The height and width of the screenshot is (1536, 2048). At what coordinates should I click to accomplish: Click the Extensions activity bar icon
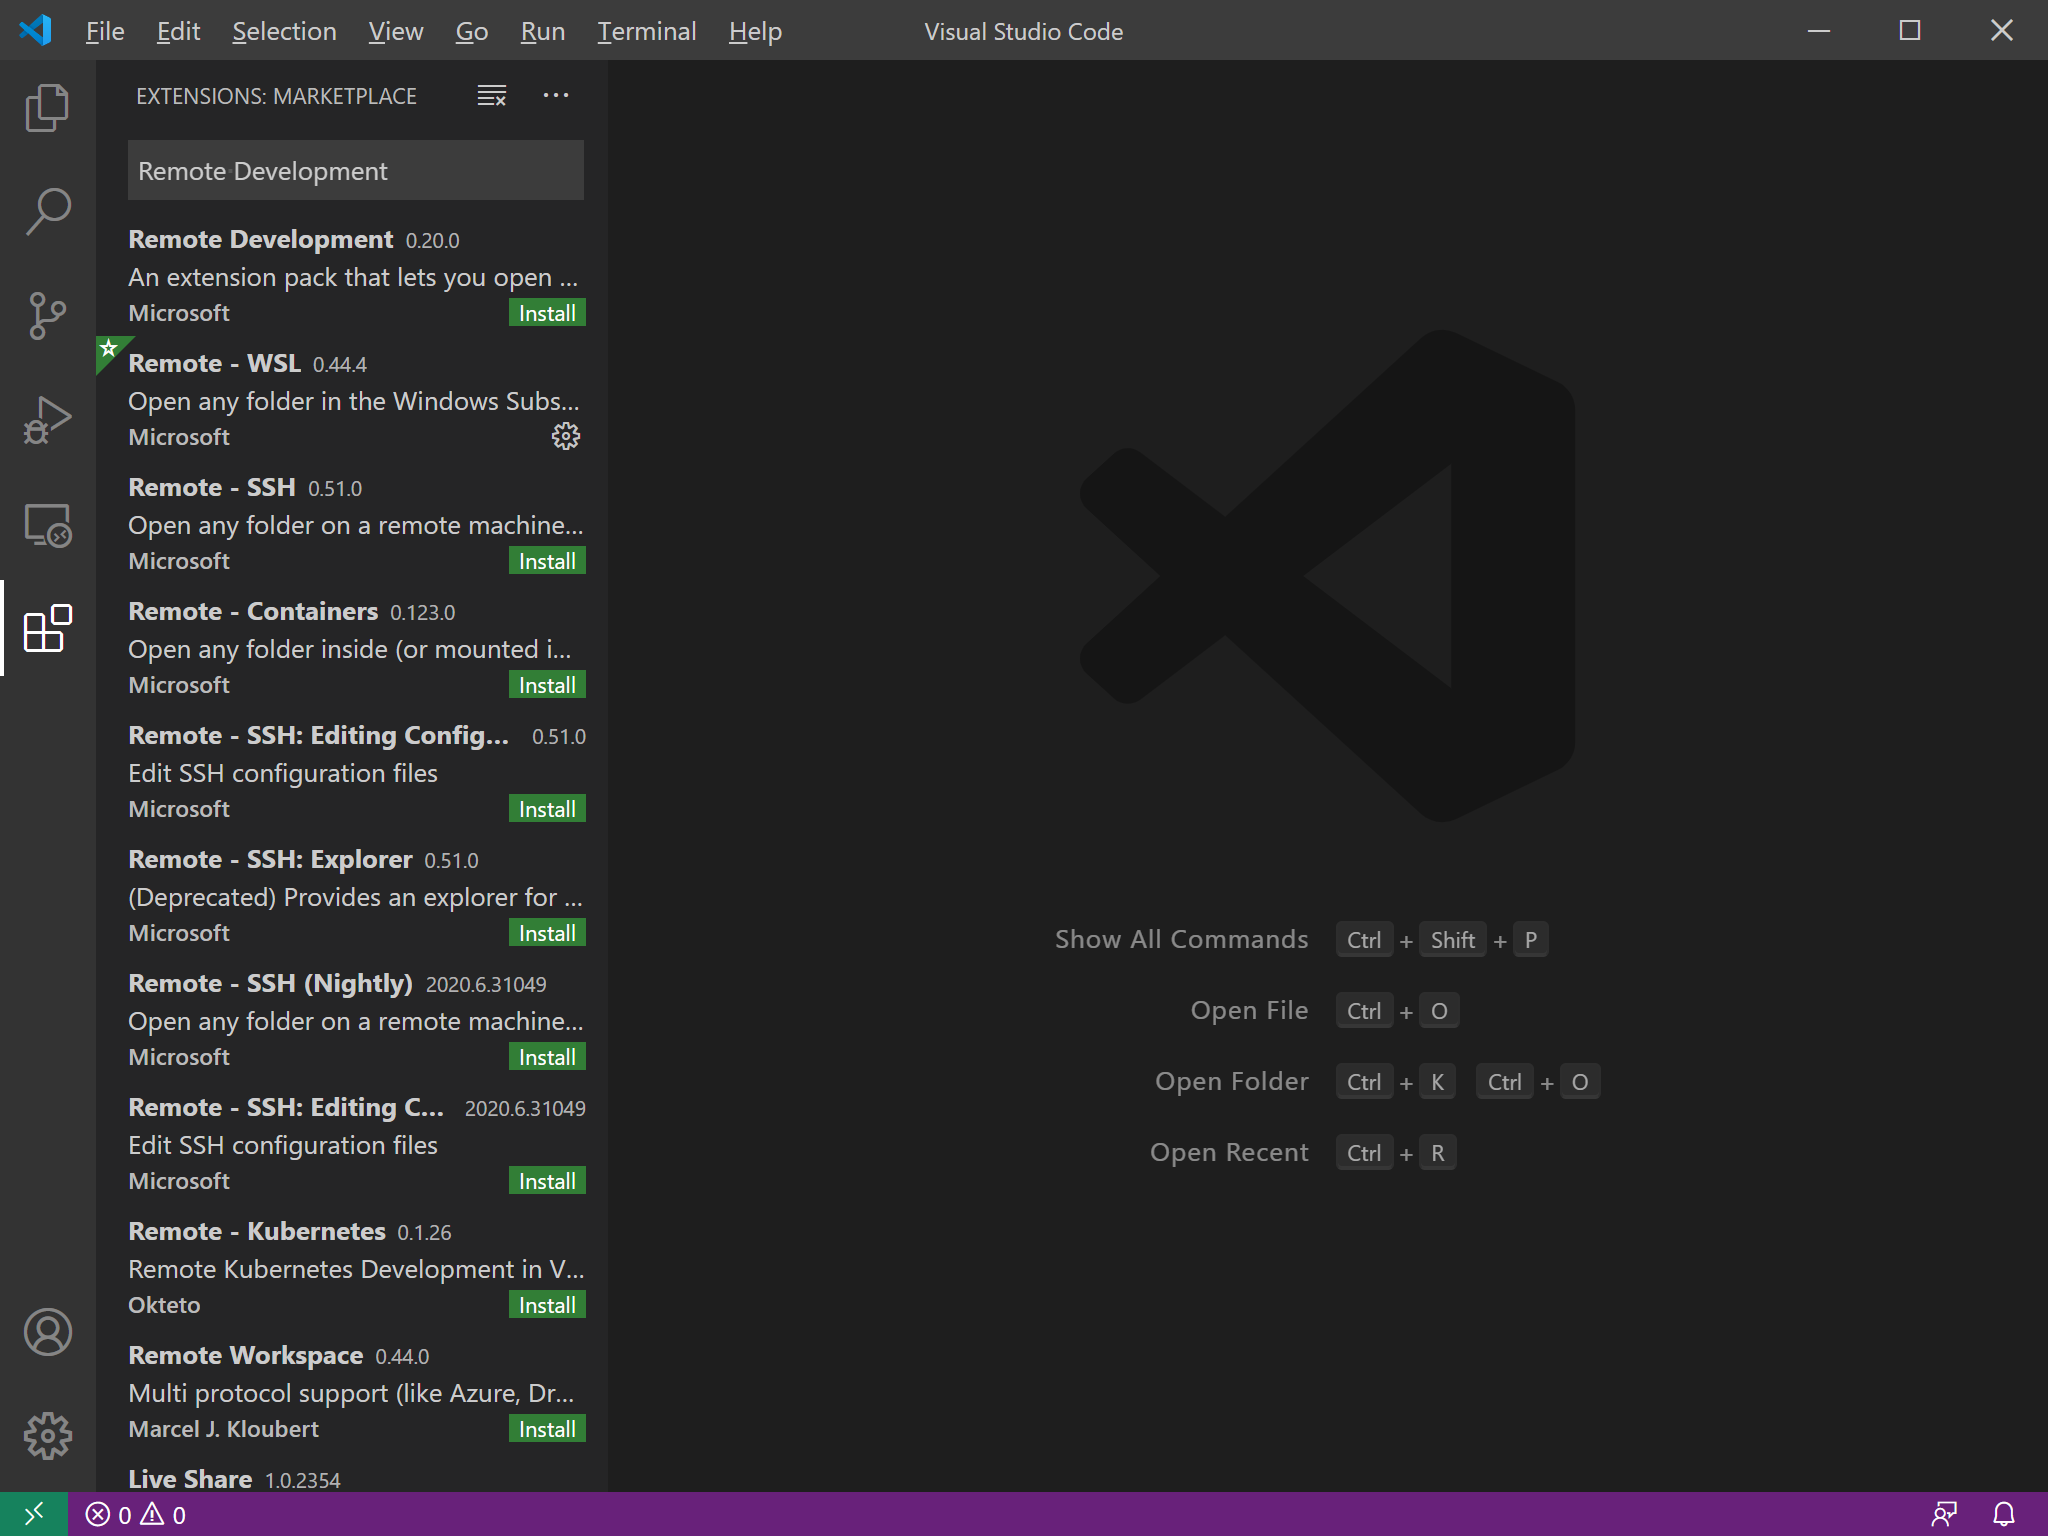coord(47,628)
